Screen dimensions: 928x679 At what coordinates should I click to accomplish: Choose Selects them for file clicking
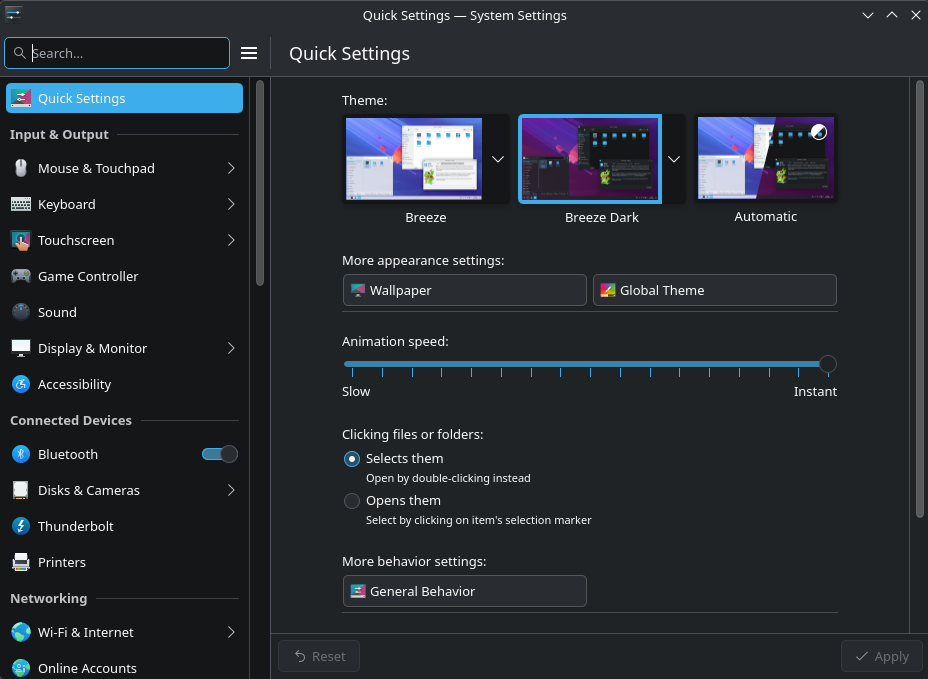pyautogui.click(x=351, y=458)
